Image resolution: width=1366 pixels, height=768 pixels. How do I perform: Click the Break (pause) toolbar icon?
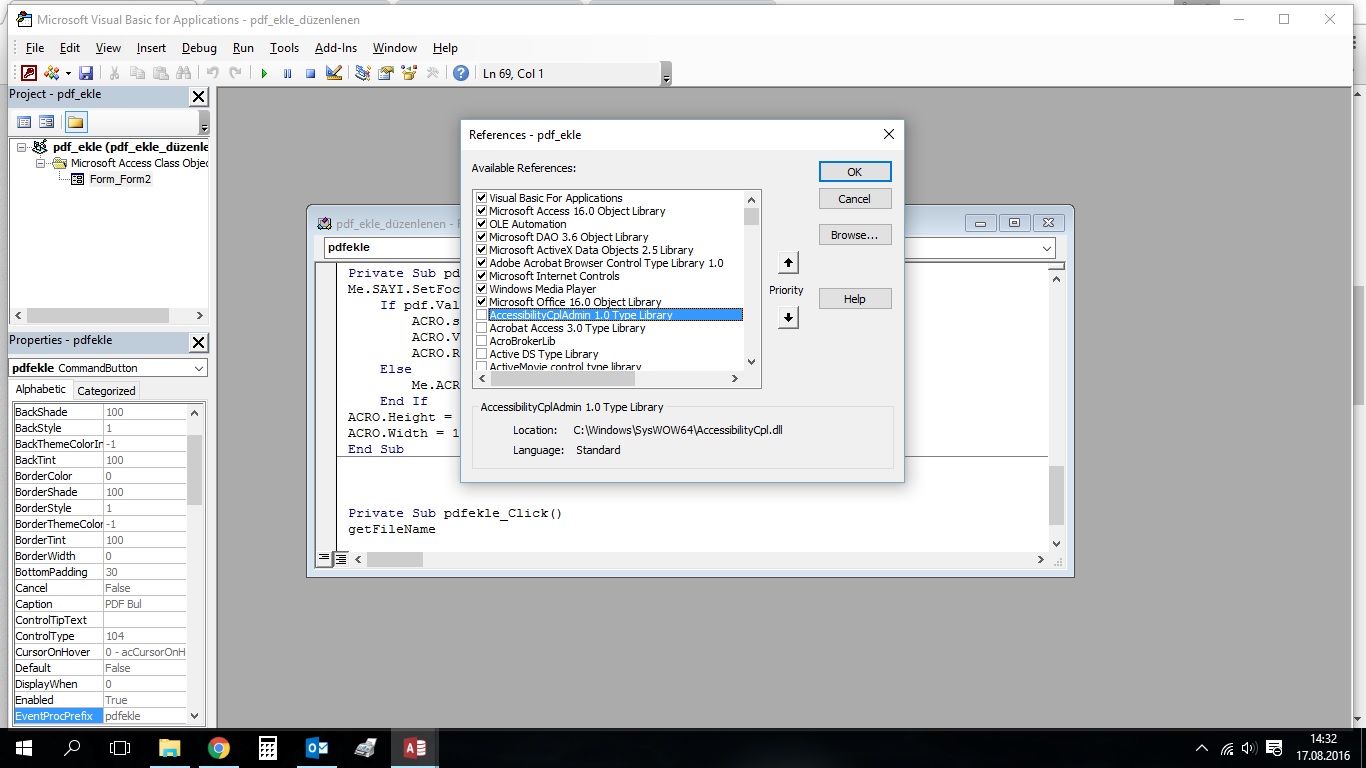[287, 73]
